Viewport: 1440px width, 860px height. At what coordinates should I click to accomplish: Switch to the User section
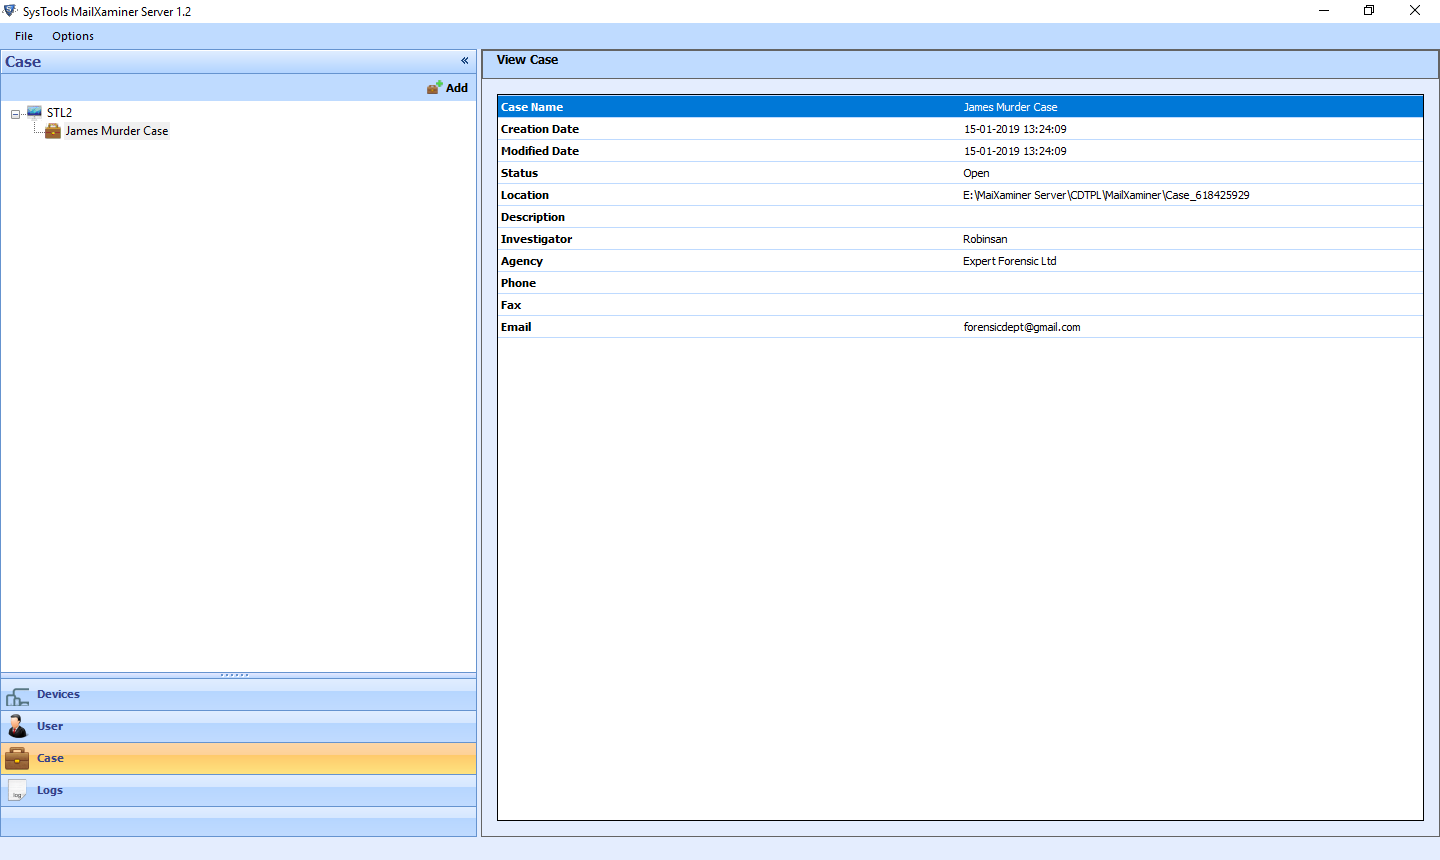pyautogui.click(x=238, y=727)
